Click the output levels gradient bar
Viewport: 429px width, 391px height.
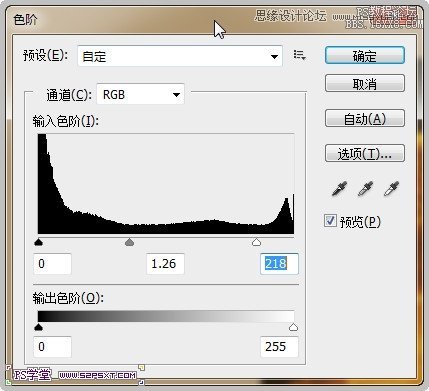coord(166,316)
